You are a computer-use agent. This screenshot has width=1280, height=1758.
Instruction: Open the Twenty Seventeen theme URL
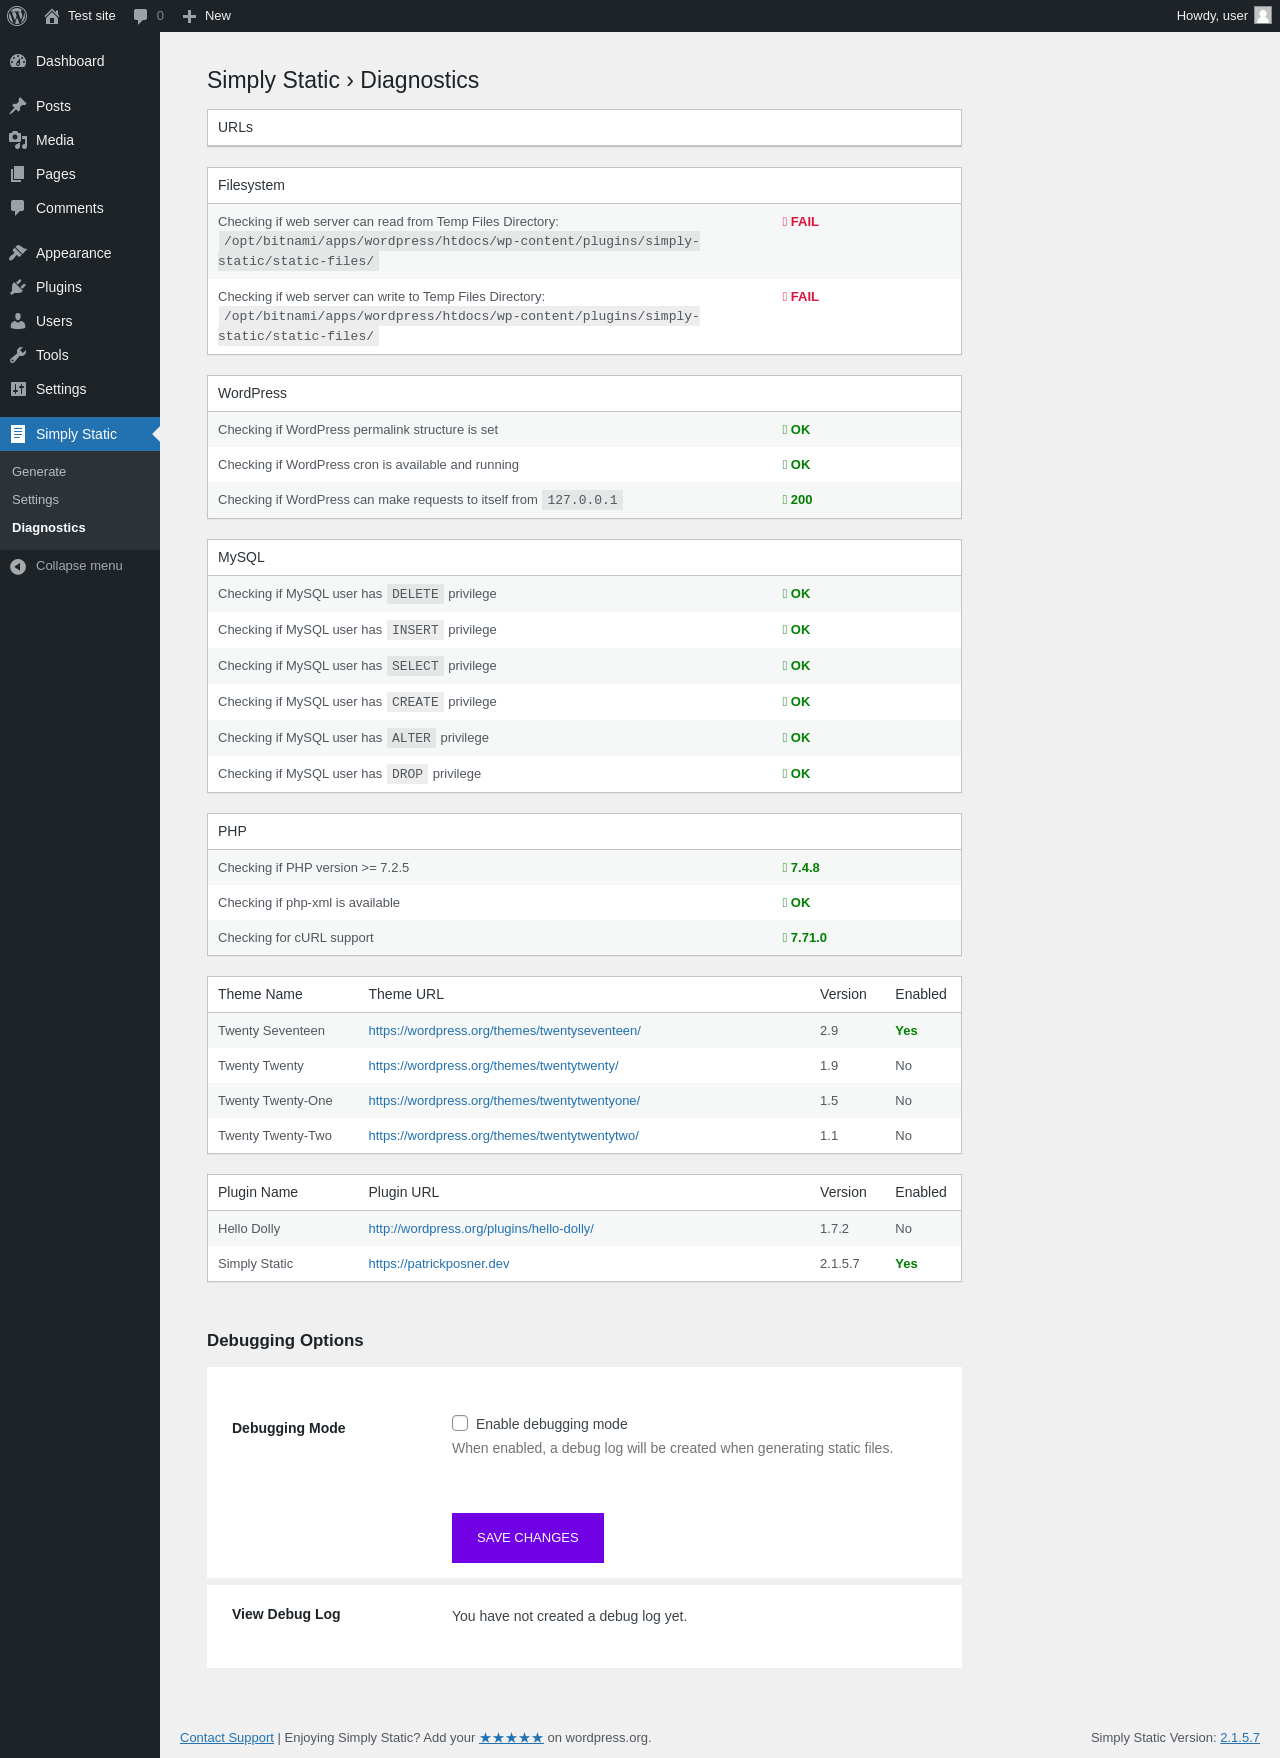pyautogui.click(x=504, y=1031)
